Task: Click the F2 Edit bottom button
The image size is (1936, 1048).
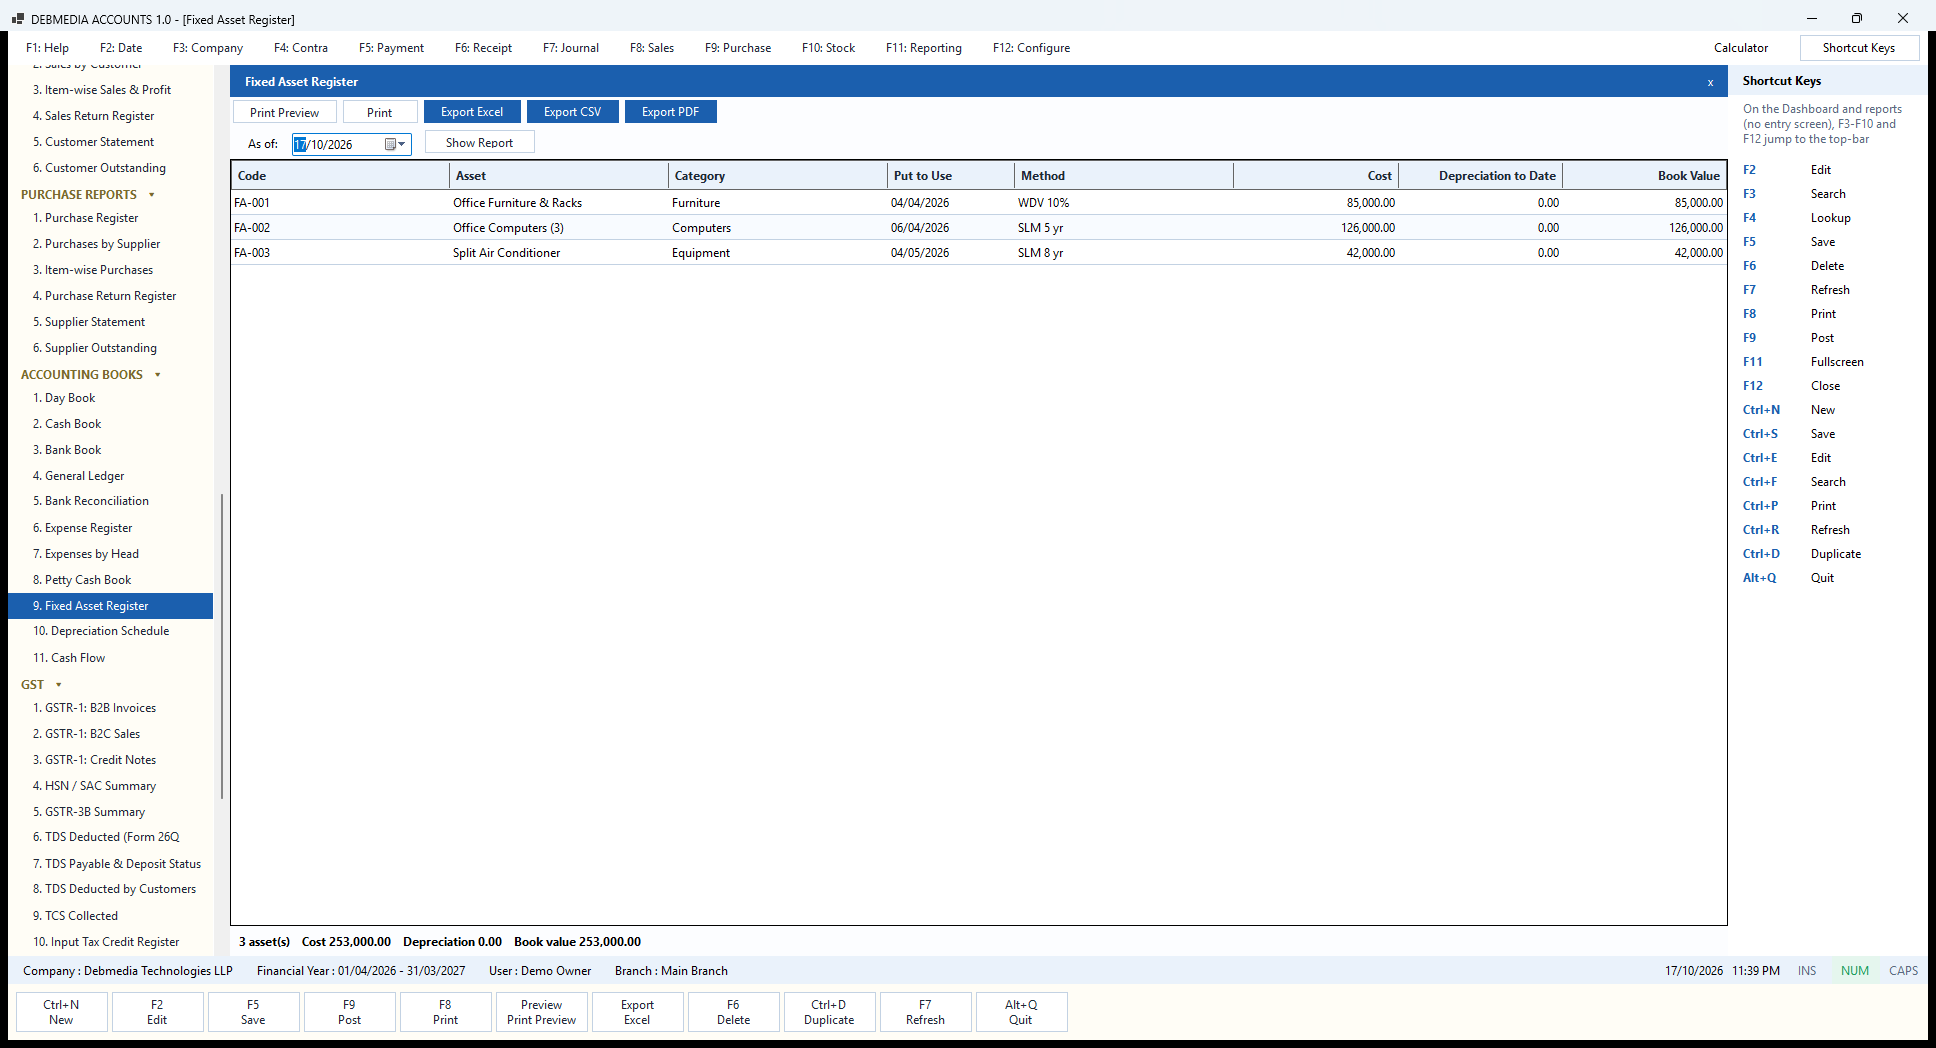Action: point(157,1012)
